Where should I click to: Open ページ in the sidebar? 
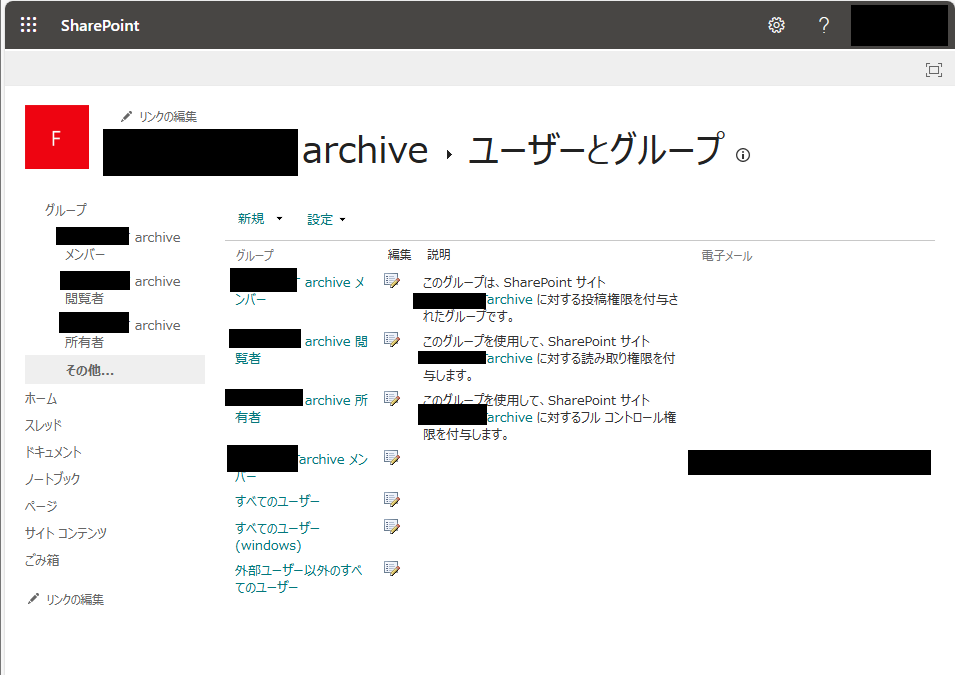(x=41, y=506)
